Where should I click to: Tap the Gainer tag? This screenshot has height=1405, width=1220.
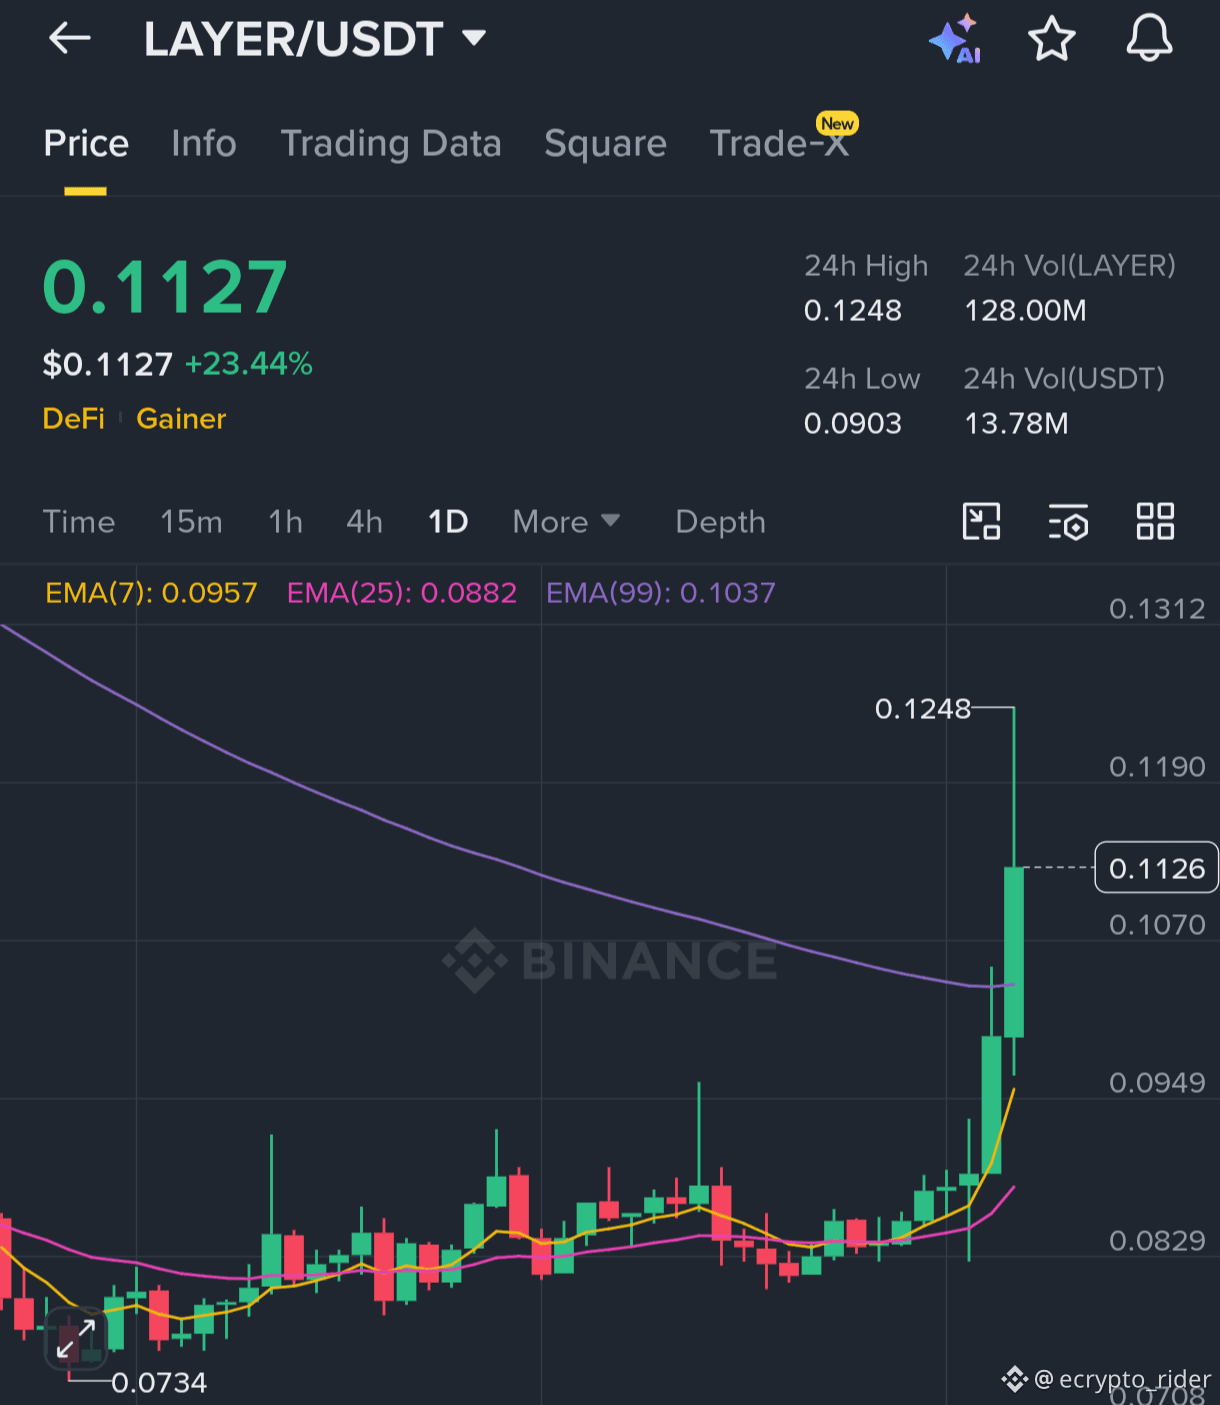[181, 418]
